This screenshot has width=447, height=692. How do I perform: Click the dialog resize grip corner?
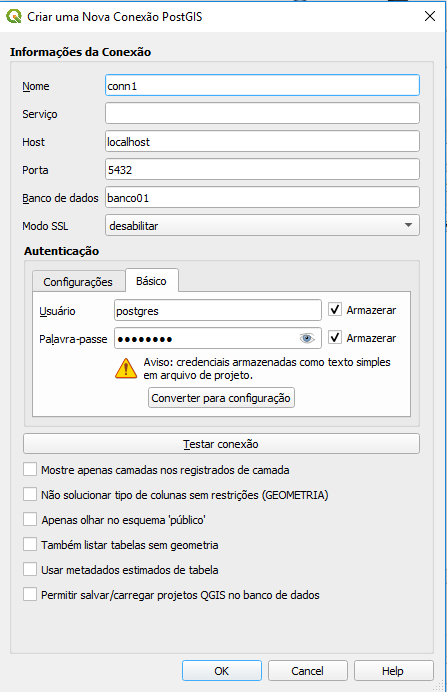click(439, 685)
